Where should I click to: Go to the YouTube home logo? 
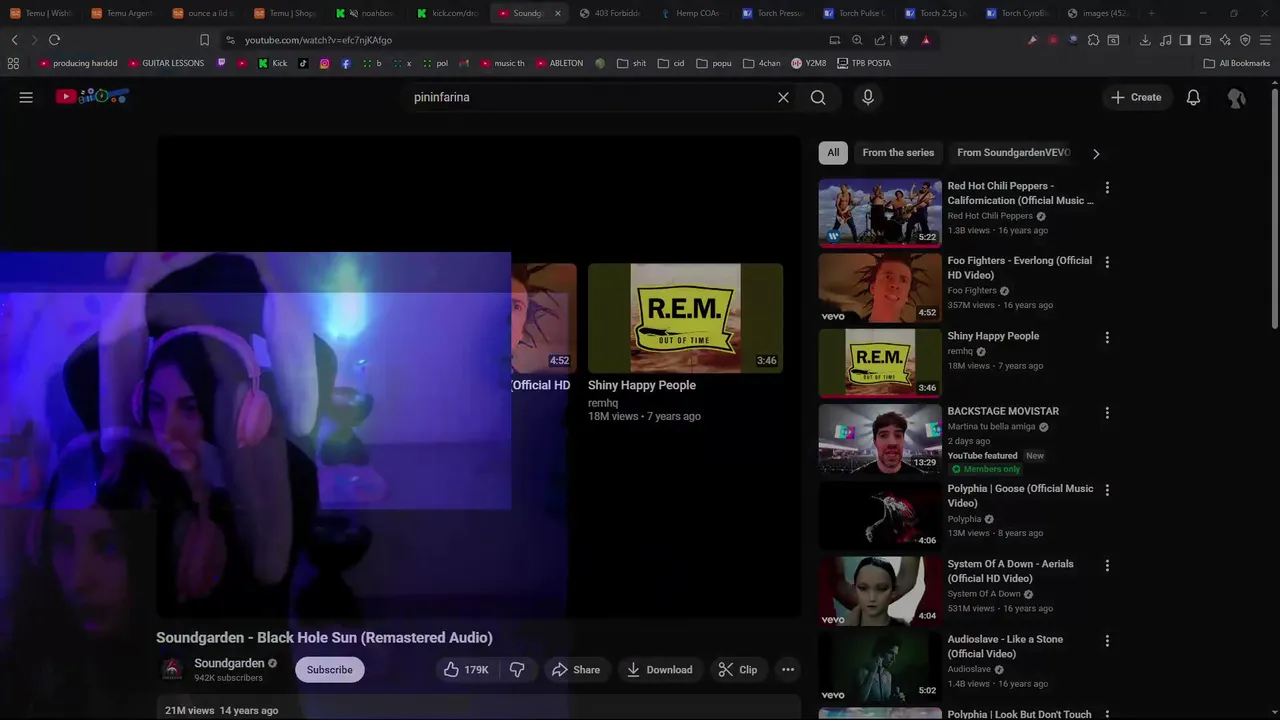click(92, 97)
